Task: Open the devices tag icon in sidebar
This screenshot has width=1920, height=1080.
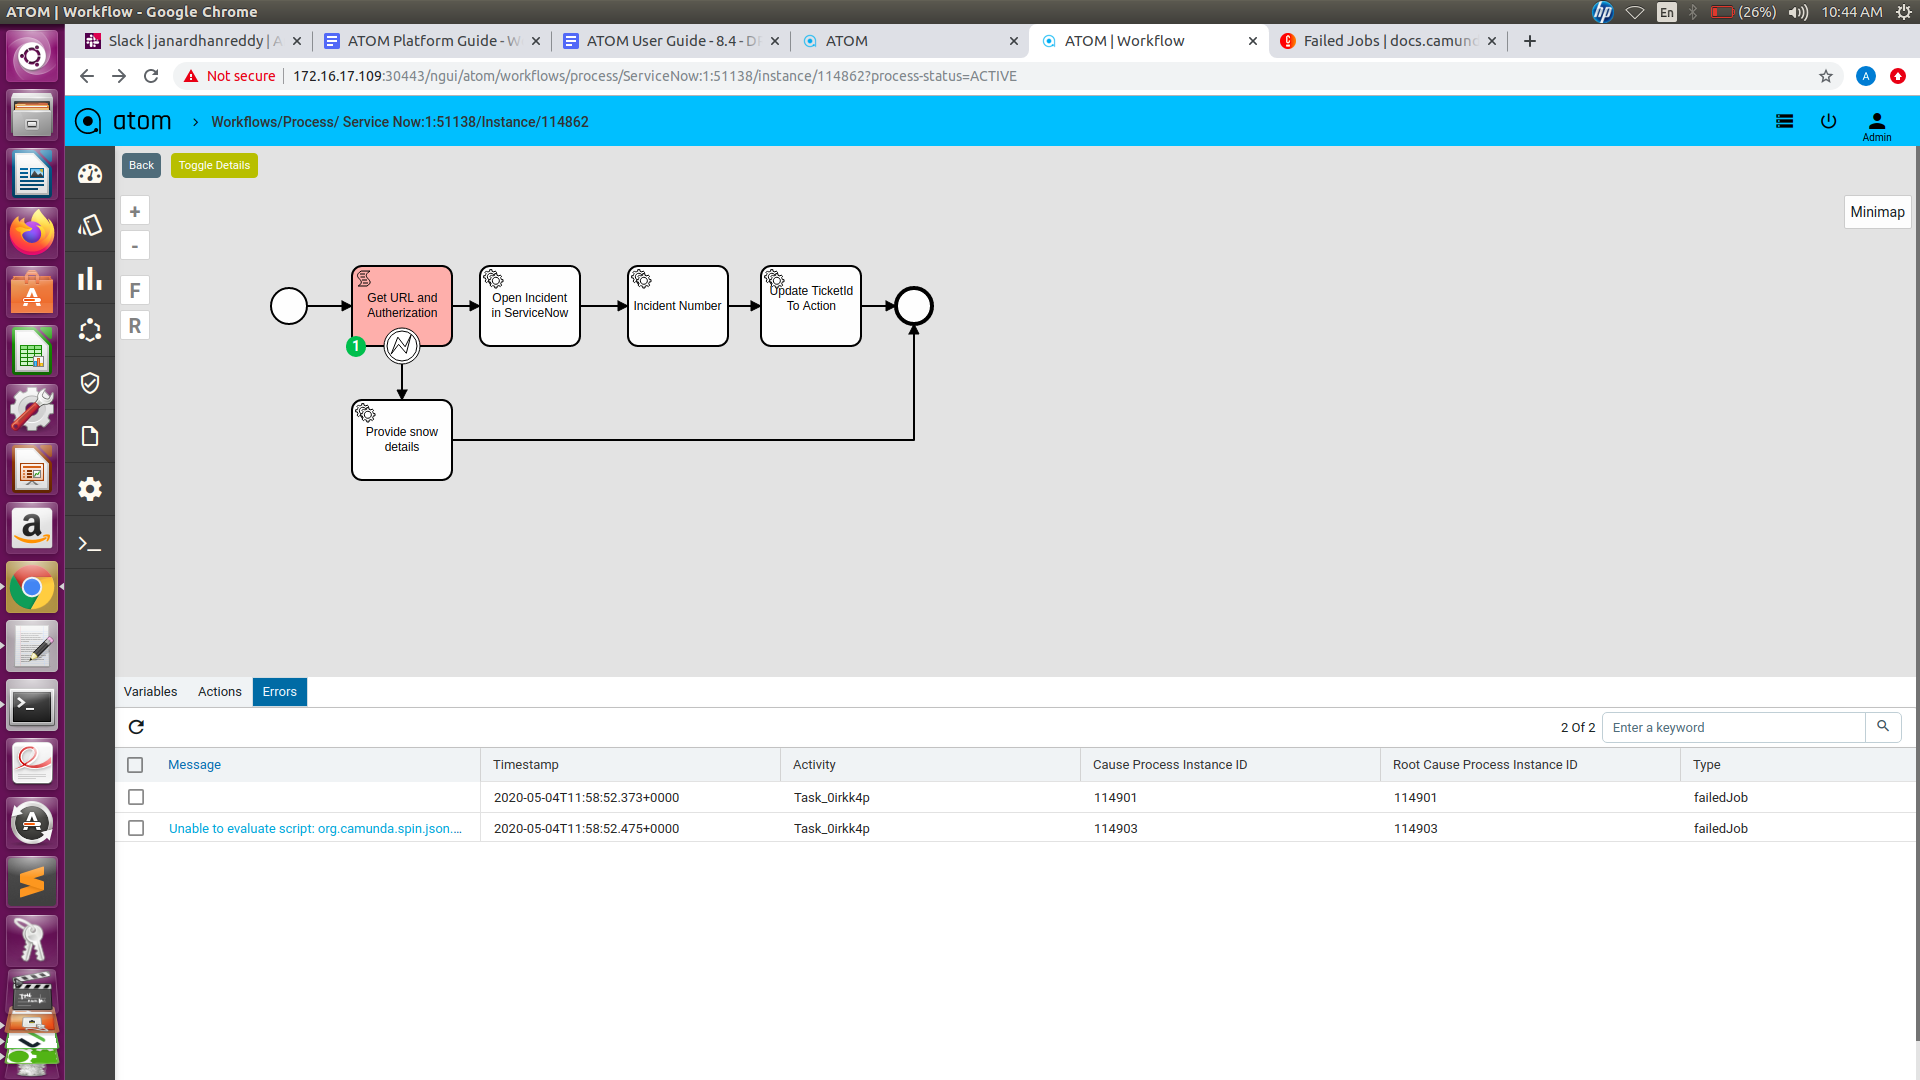Action: pos(90,226)
